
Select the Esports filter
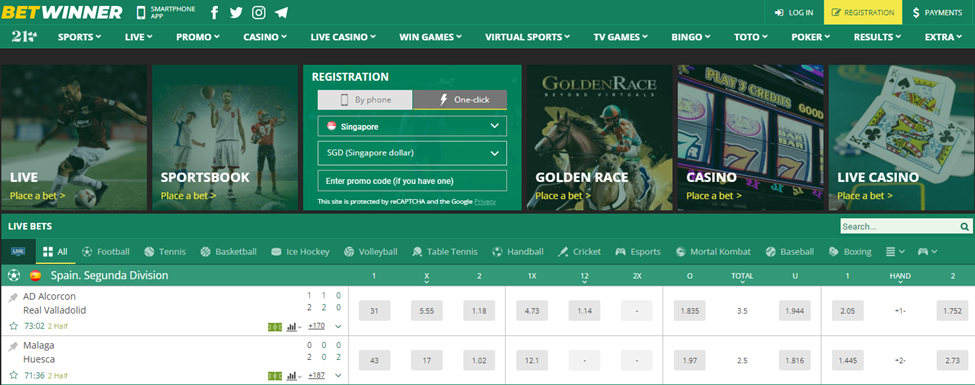[x=638, y=252]
